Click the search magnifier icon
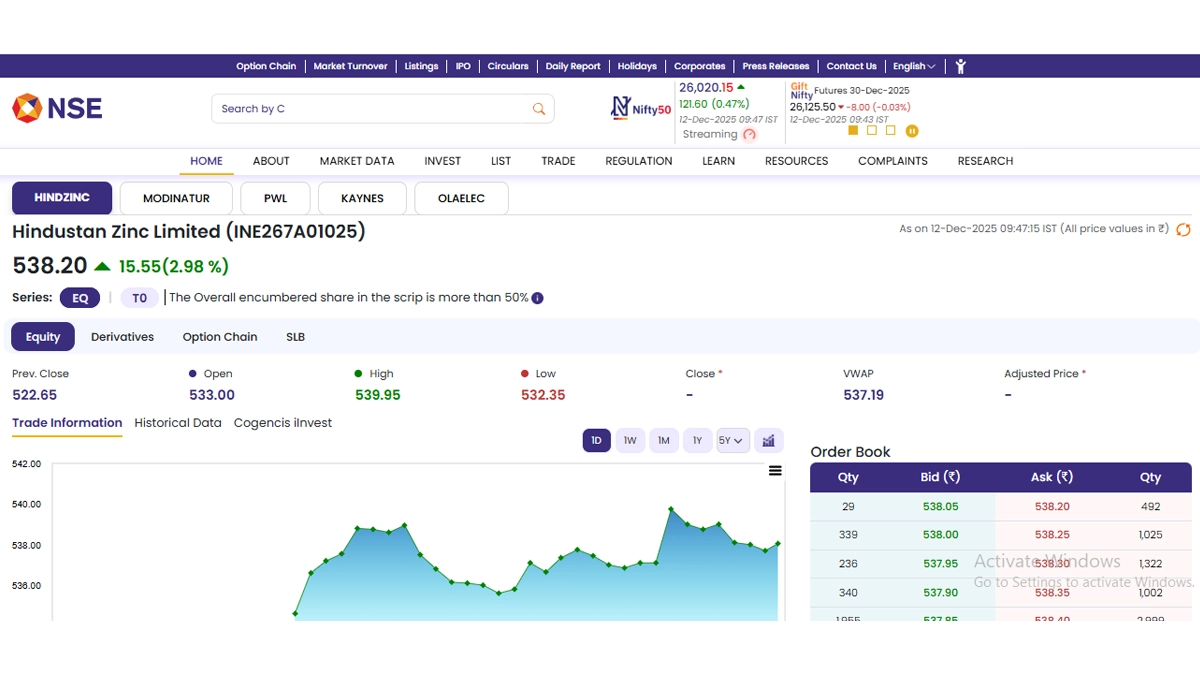Image resolution: width=1200 pixels, height=675 pixels. (x=539, y=109)
